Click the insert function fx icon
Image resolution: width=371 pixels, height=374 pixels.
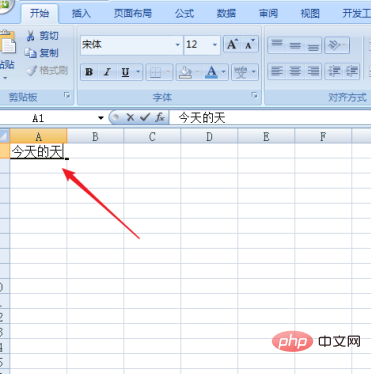160,117
